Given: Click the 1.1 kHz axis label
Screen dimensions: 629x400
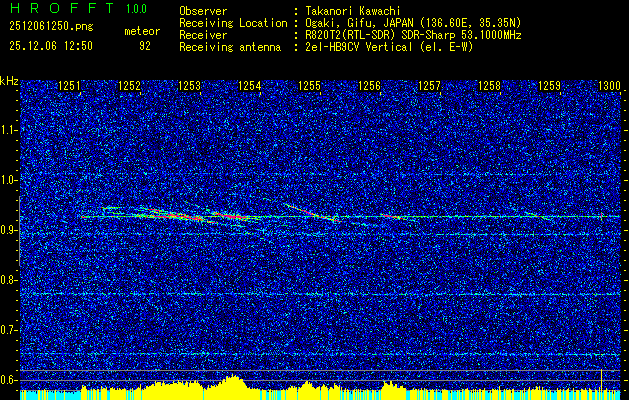Looking at the screenshot, I should point(8,130).
